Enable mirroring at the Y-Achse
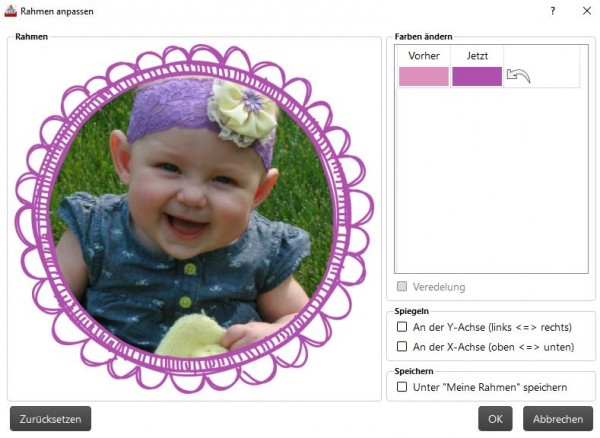The height and width of the screenshot is (438, 600). coord(402,327)
